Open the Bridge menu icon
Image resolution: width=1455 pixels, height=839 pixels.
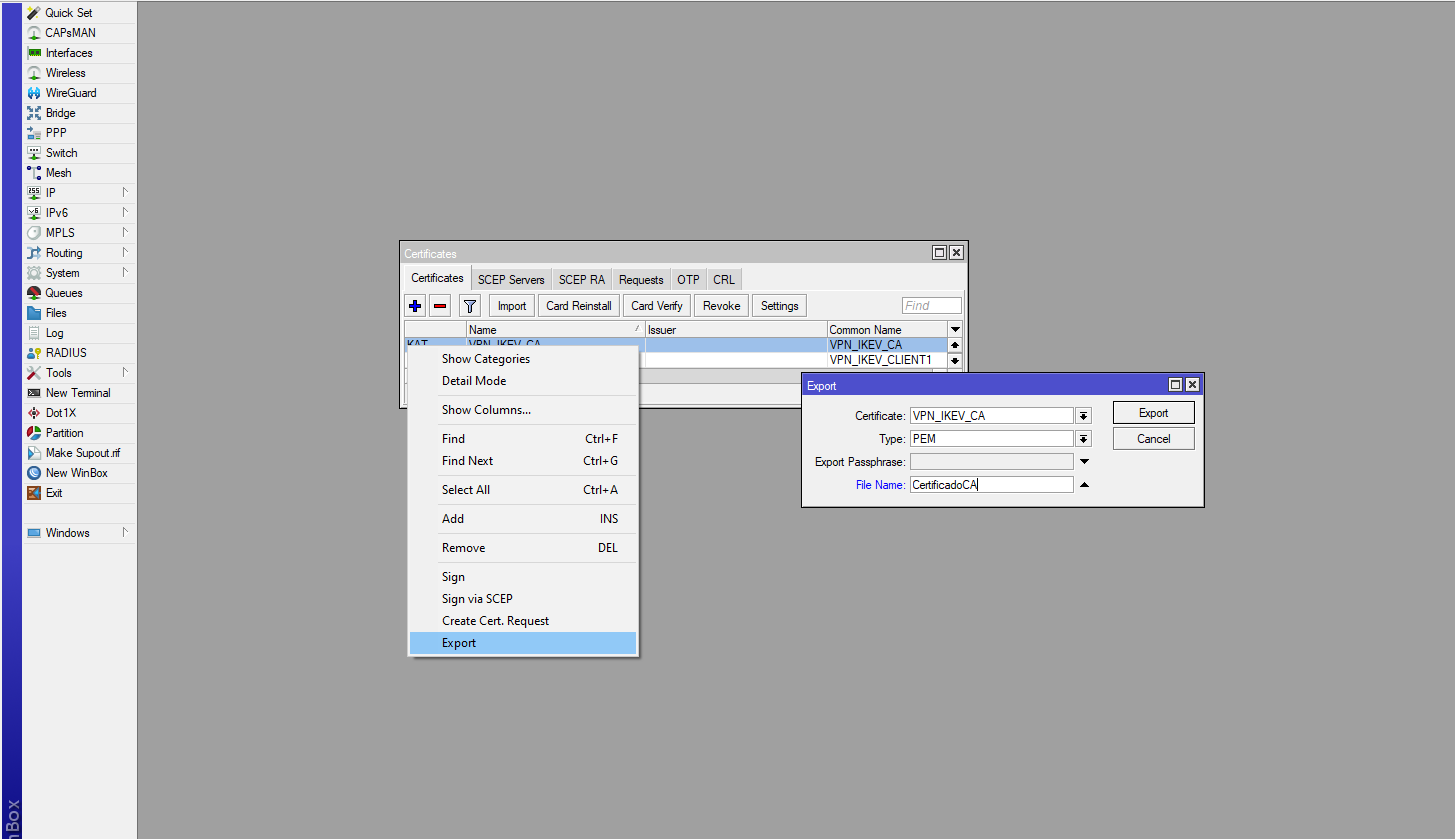[x=34, y=113]
